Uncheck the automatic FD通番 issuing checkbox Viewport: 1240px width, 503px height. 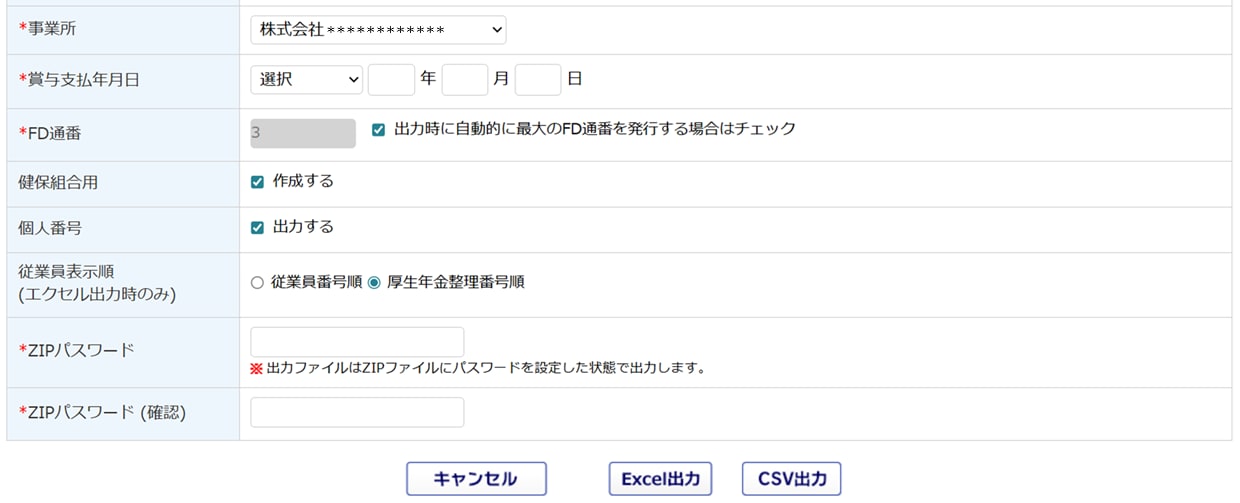(x=378, y=130)
